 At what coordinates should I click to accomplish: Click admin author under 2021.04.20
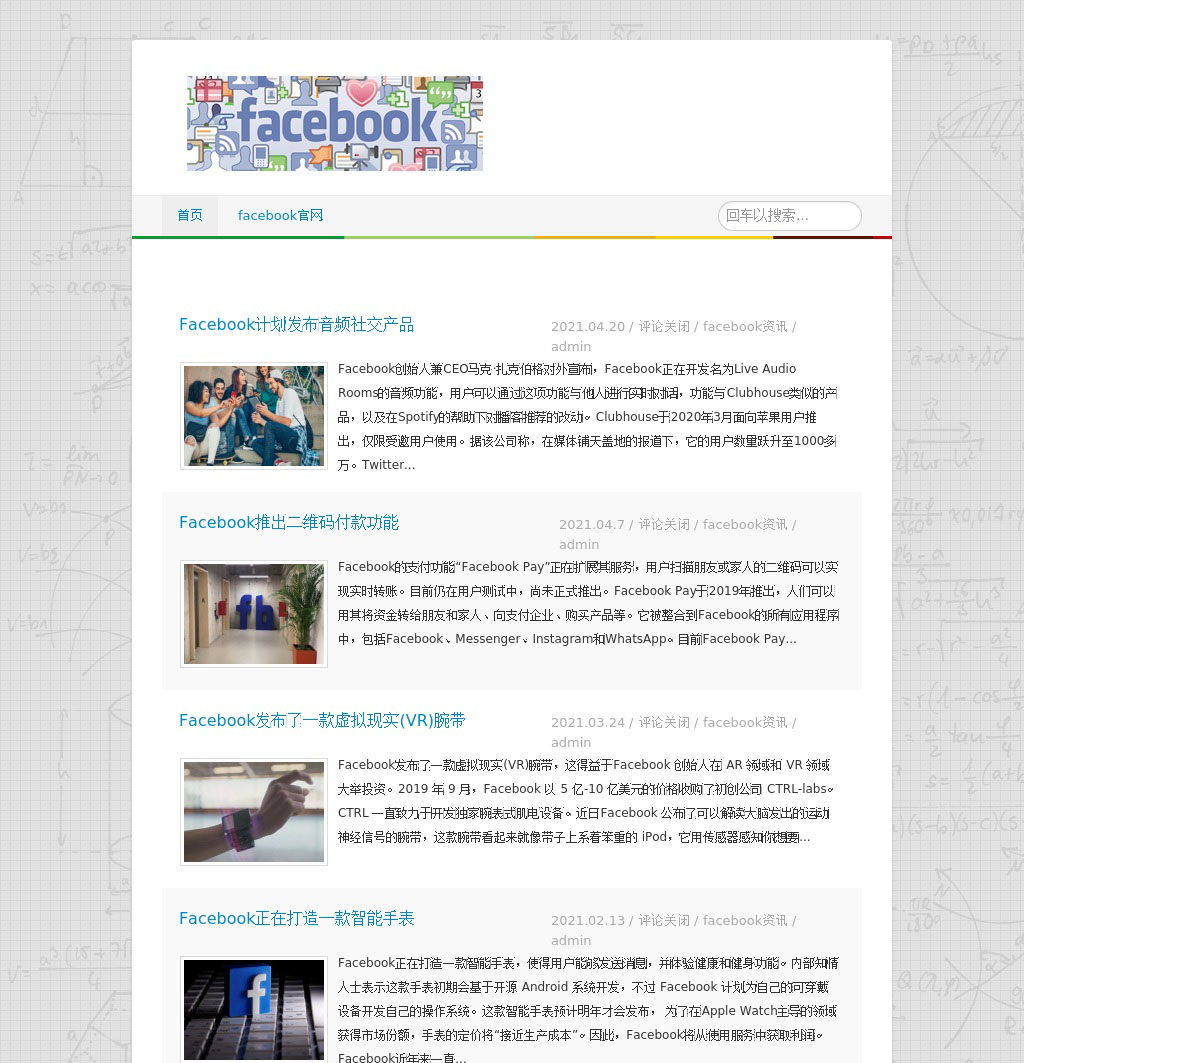(x=571, y=346)
